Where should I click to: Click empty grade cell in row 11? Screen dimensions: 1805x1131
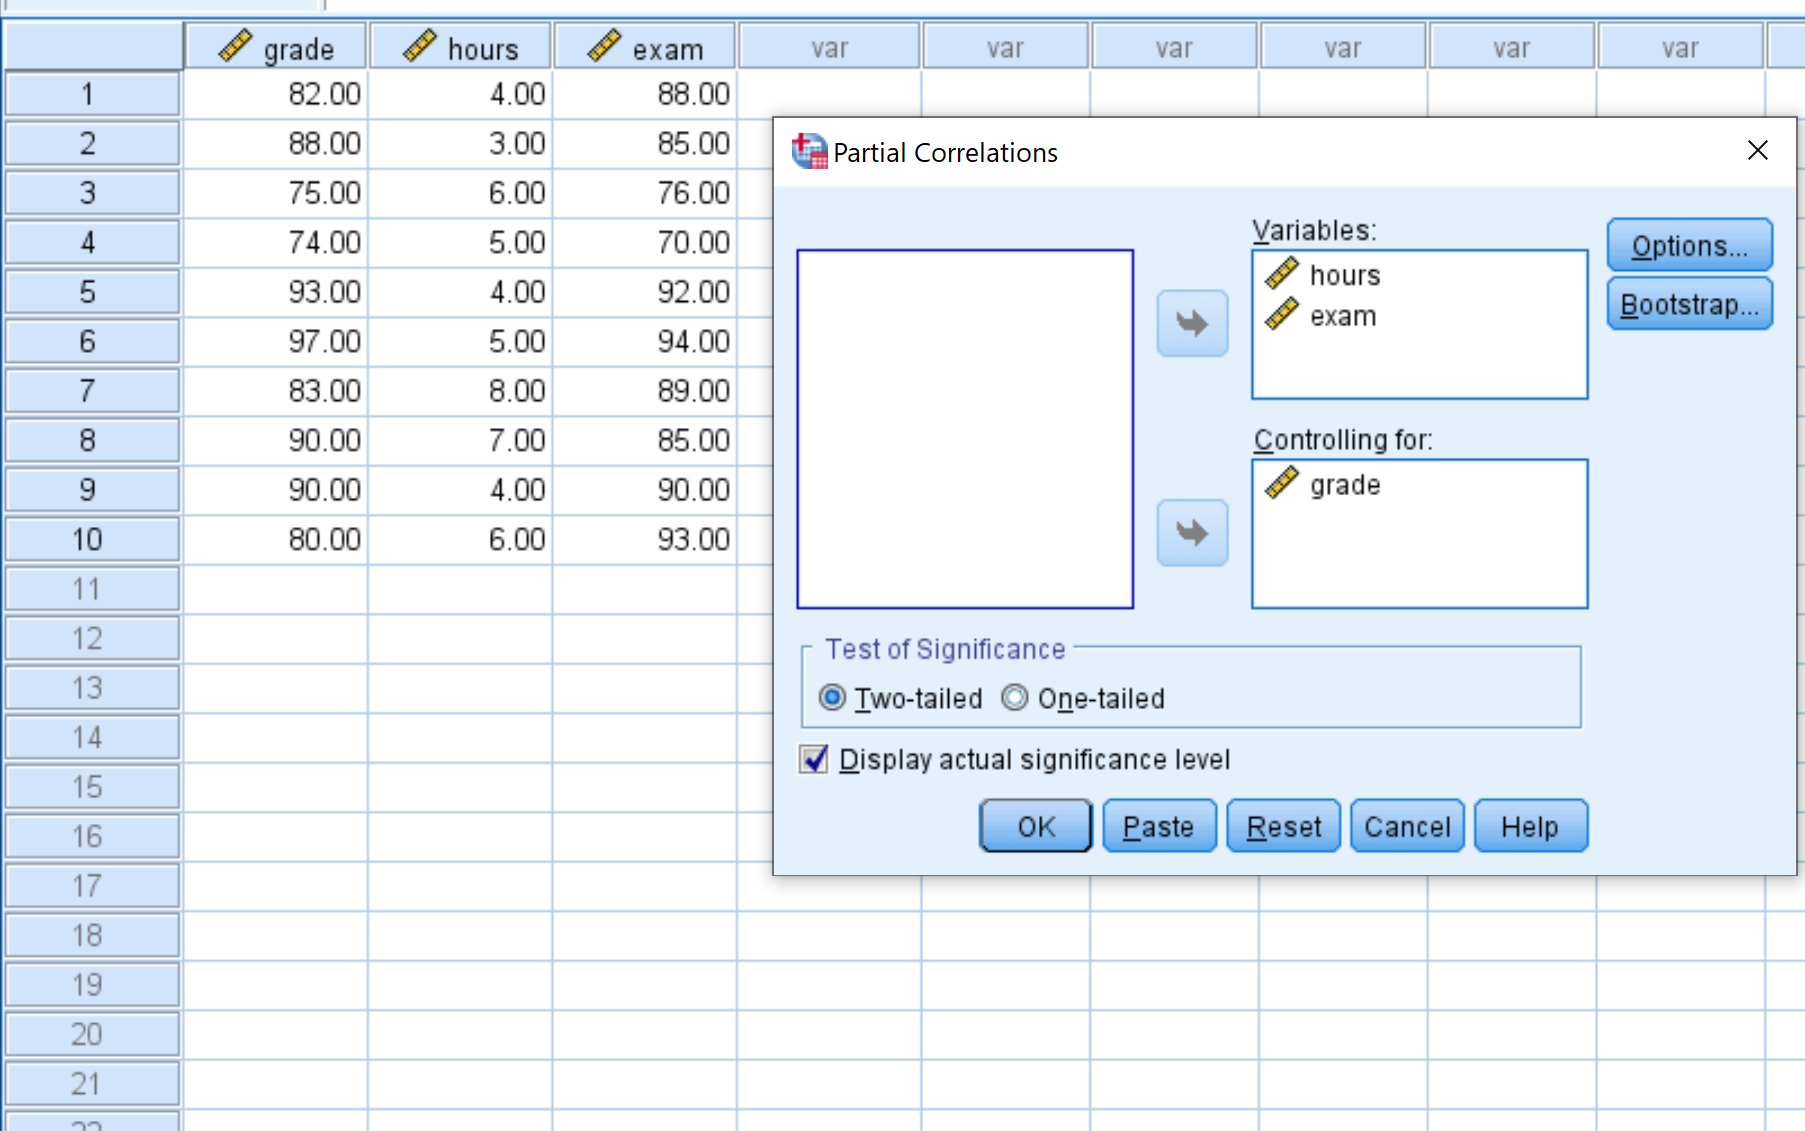(x=276, y=589)
